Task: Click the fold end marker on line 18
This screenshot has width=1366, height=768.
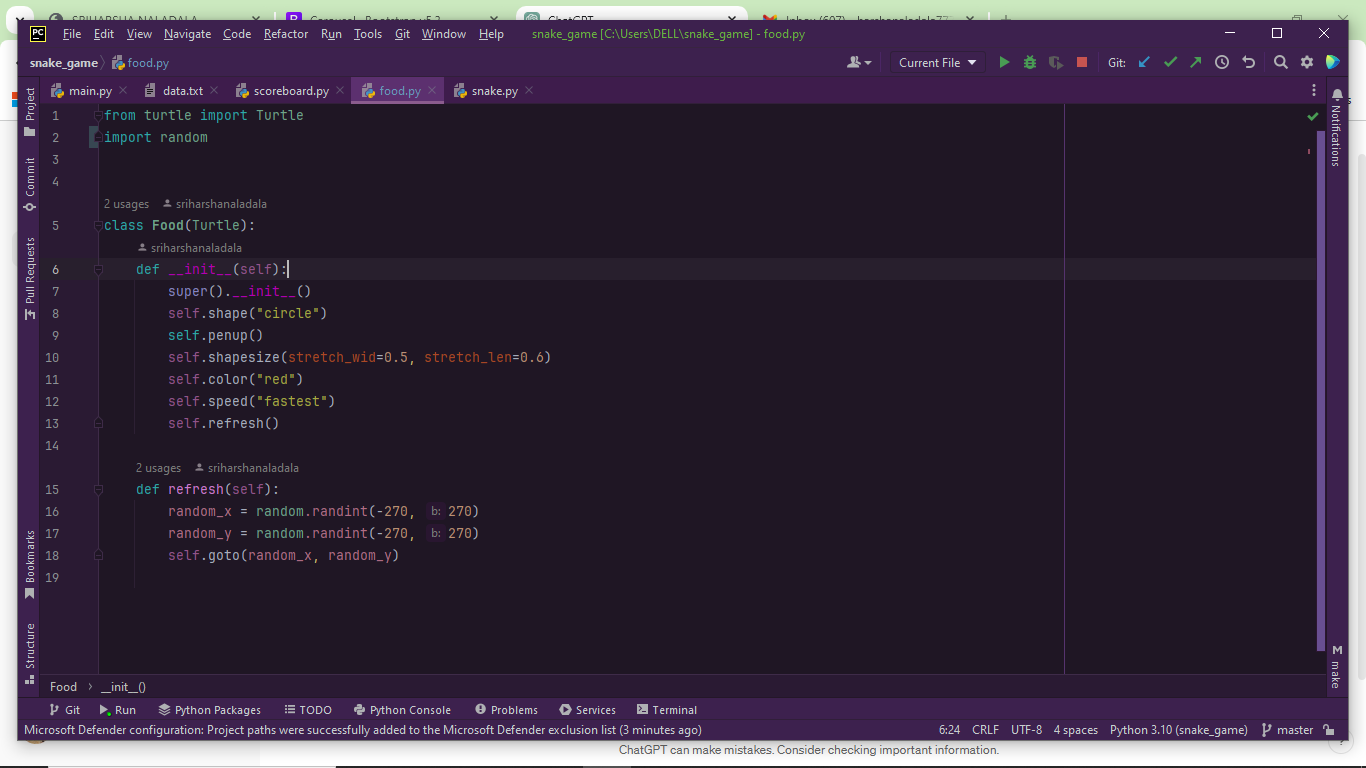Action: tap(98, 556)
